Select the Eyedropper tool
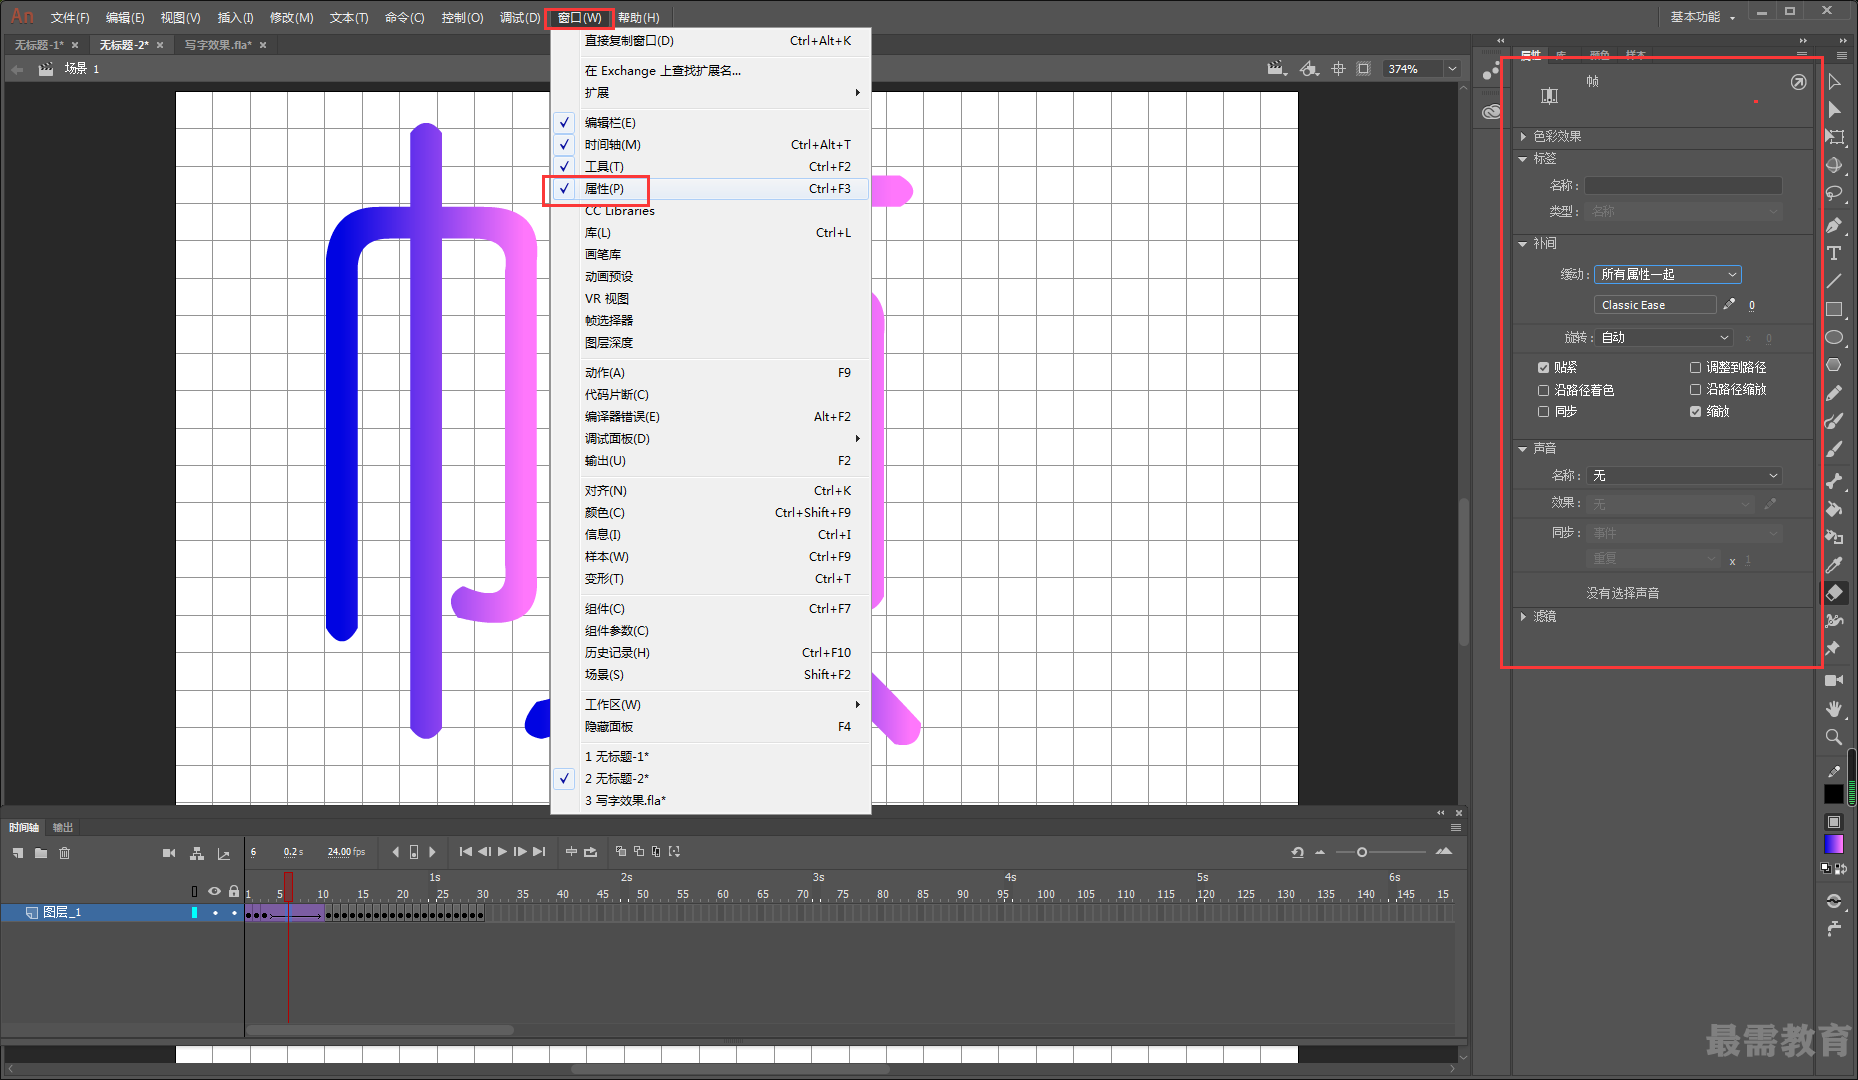Screen dimensions: 1858x1080 point(1834,565)
